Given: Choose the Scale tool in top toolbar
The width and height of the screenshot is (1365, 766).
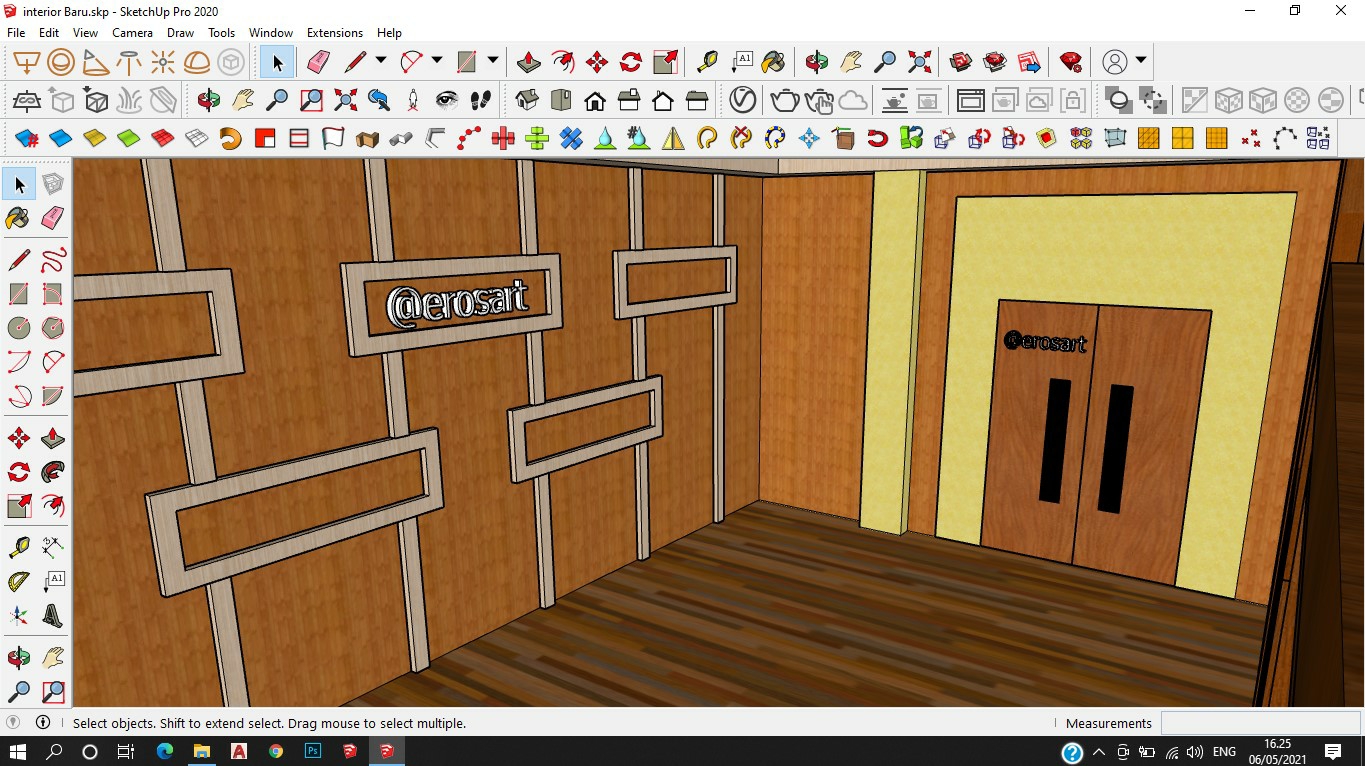Looking at the screenshot, I should [x=665, y=62].
